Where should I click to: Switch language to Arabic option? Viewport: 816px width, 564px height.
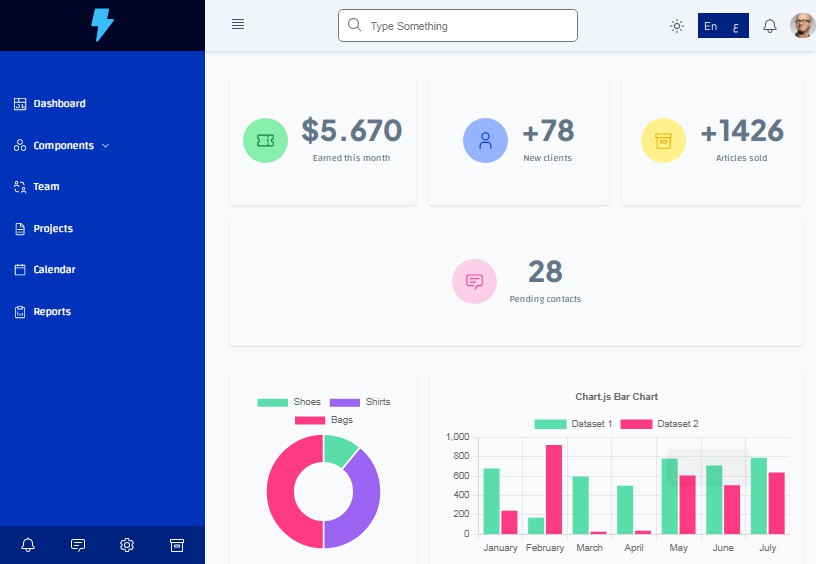(x=736, y=26)
